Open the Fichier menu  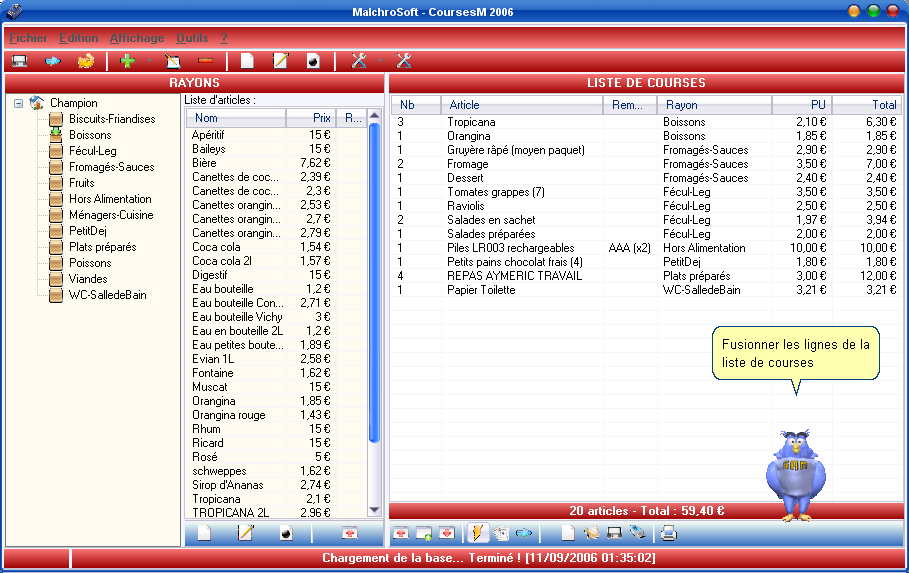pyautogui.click(x=28, y=38)
